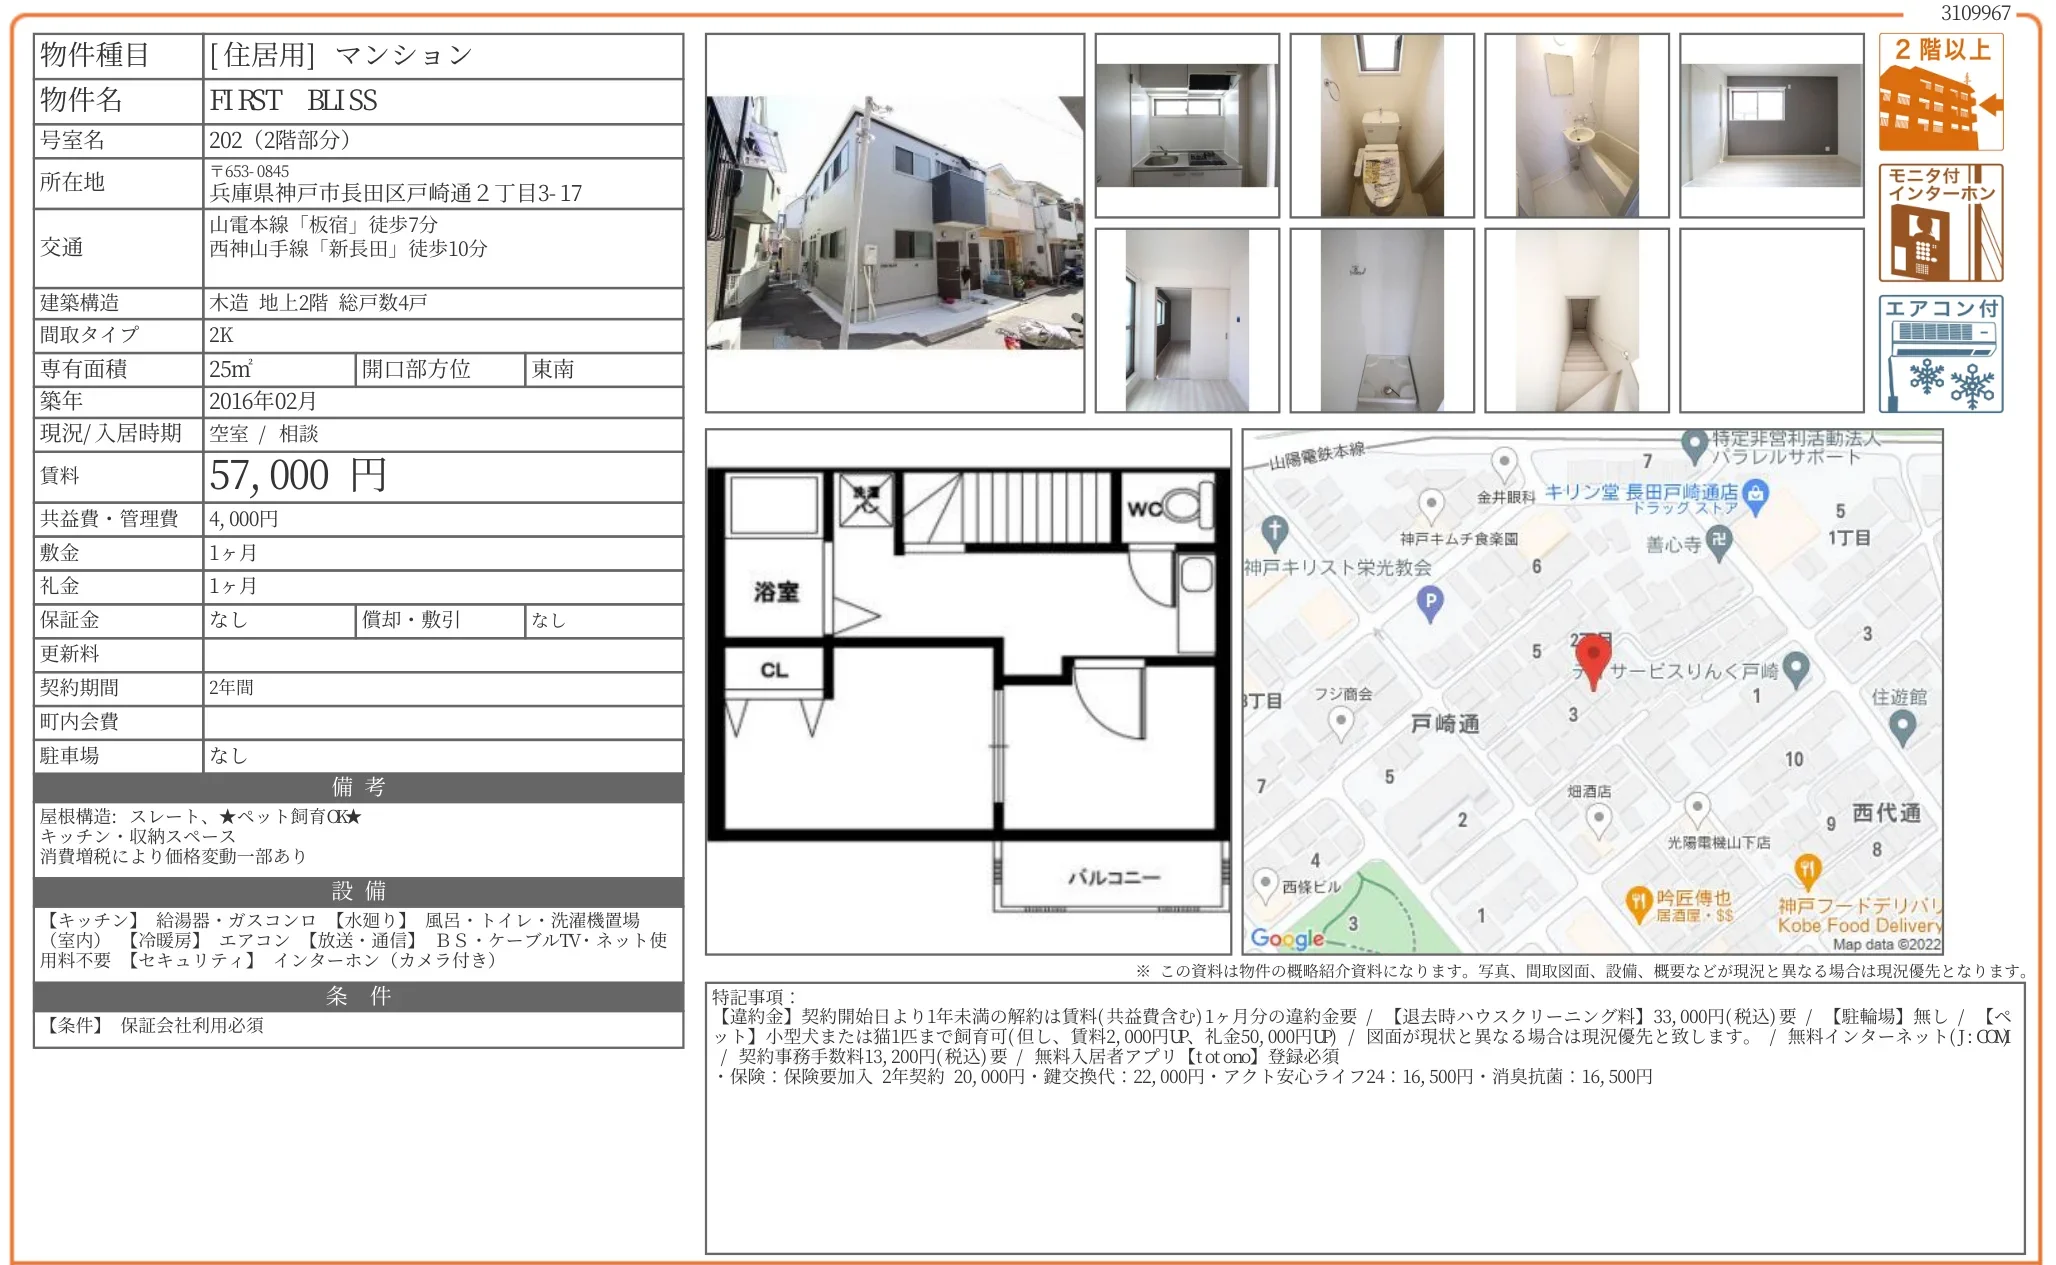
Task: Click the 神戸キリスト栄光教会 church map marker
Action: tap(1273, 530)
